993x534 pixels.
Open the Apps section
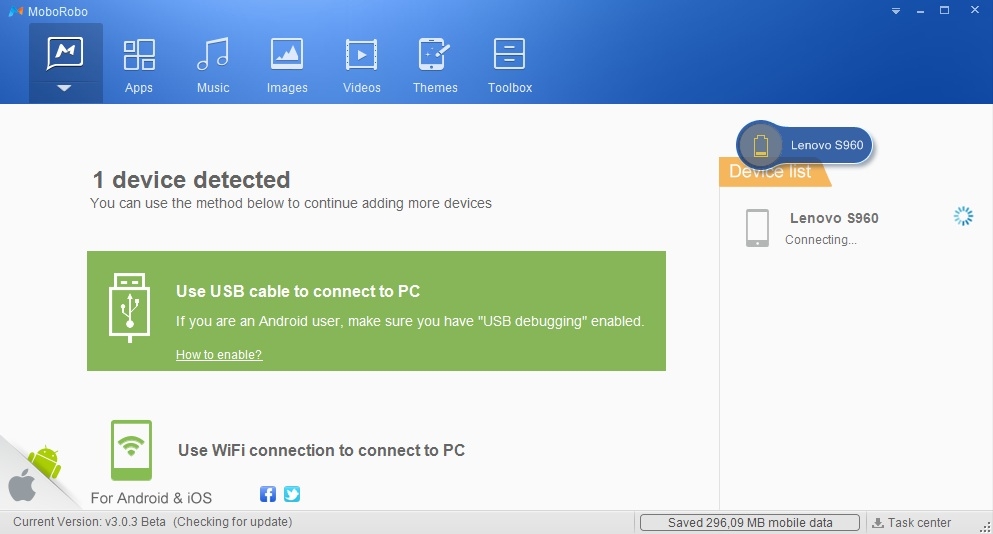[x=139, y=66]
